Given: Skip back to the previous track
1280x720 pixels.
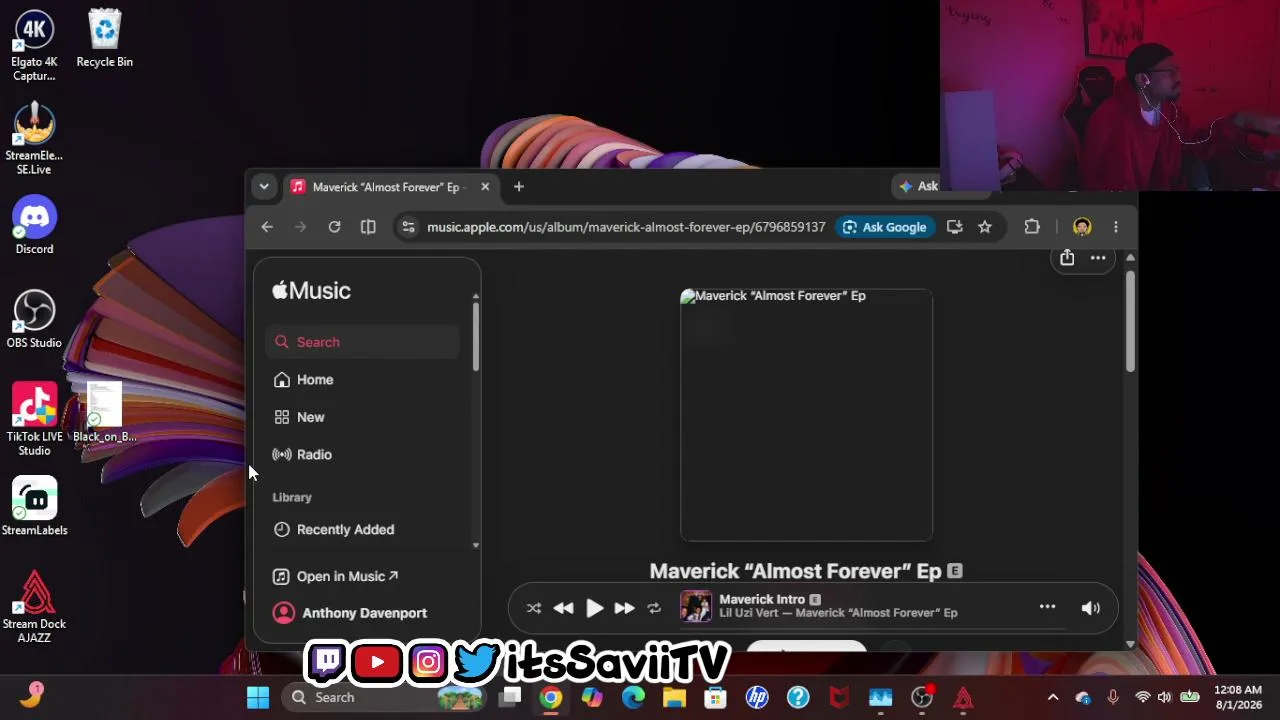Looking at the screenshot, I should point(563,608).
